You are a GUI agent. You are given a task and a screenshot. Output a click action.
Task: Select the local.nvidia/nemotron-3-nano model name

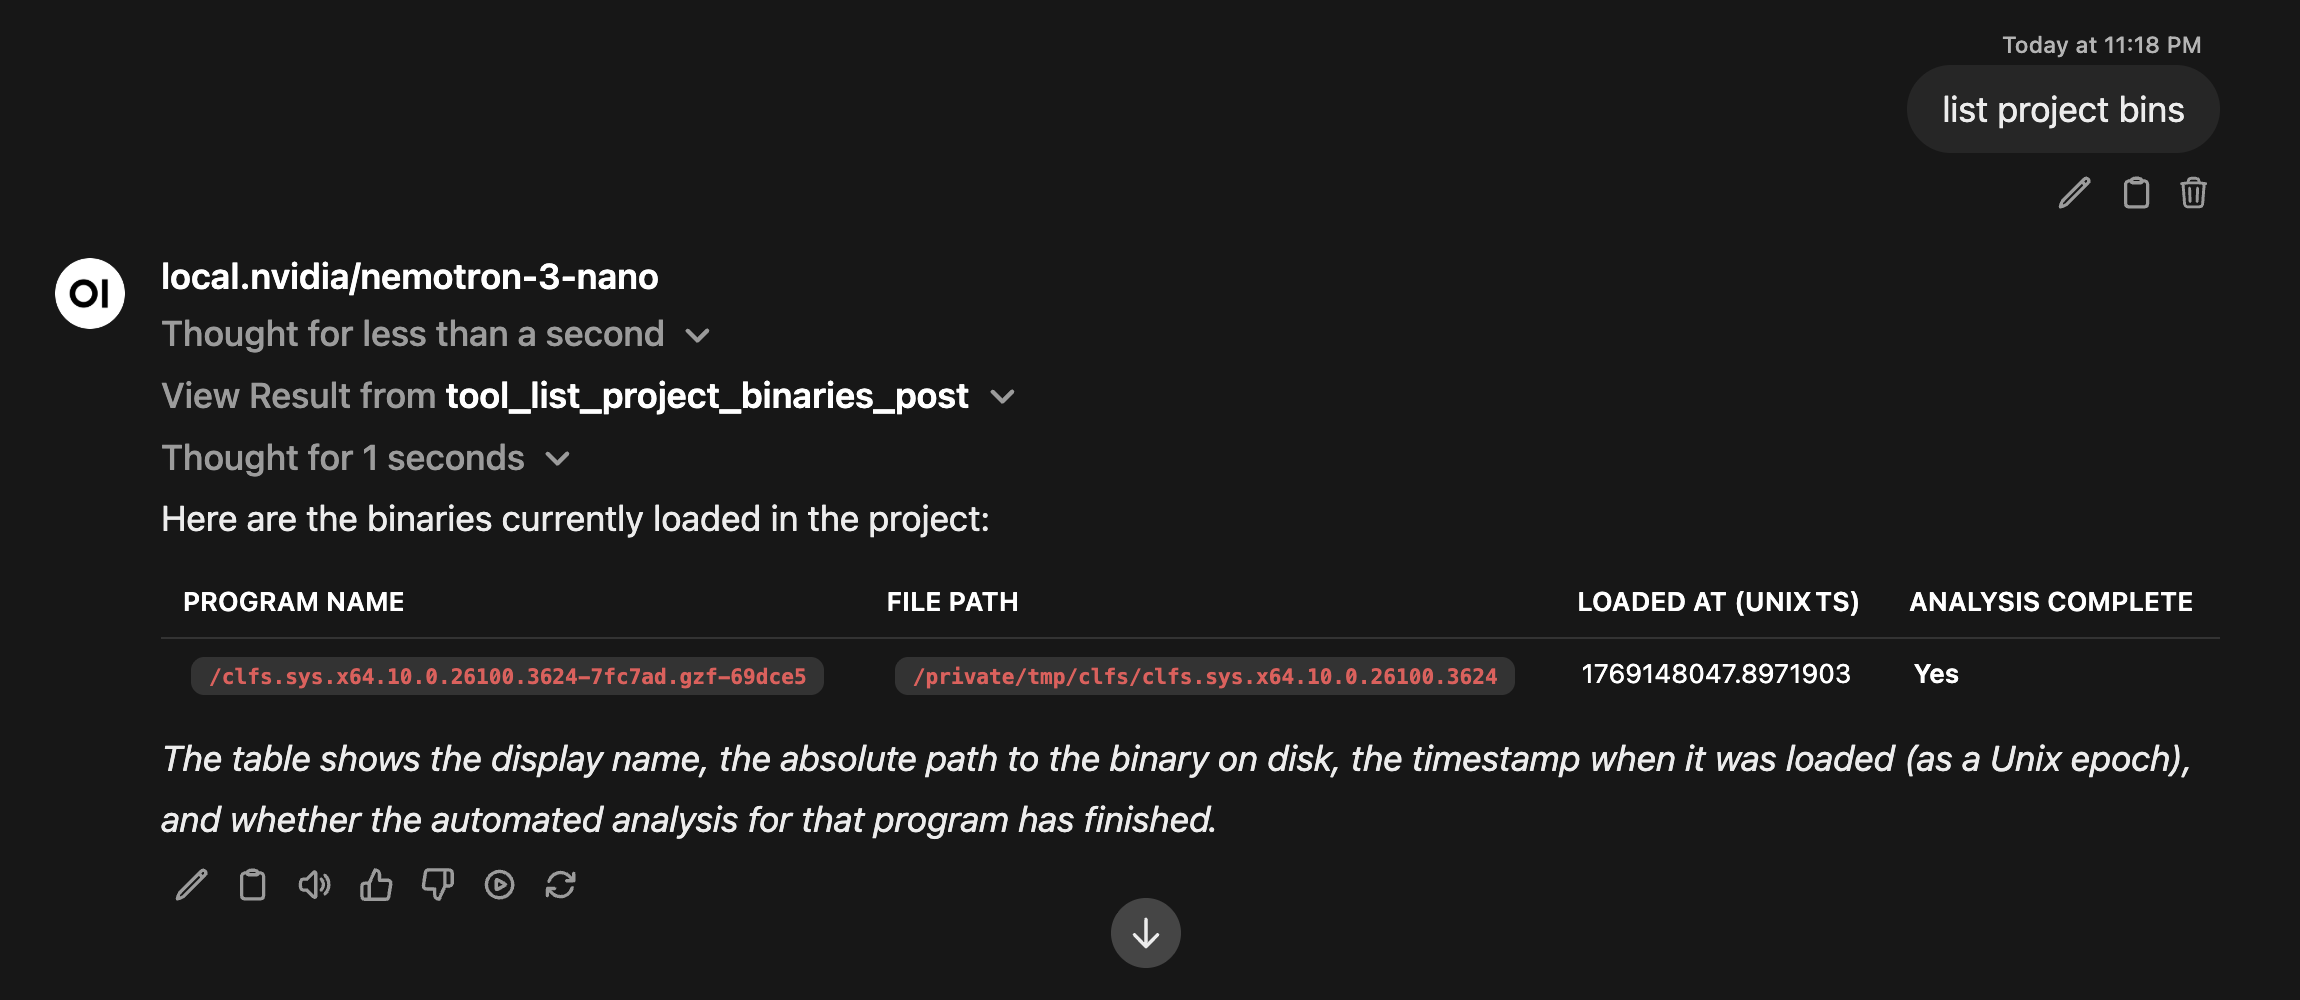point(410,276)
